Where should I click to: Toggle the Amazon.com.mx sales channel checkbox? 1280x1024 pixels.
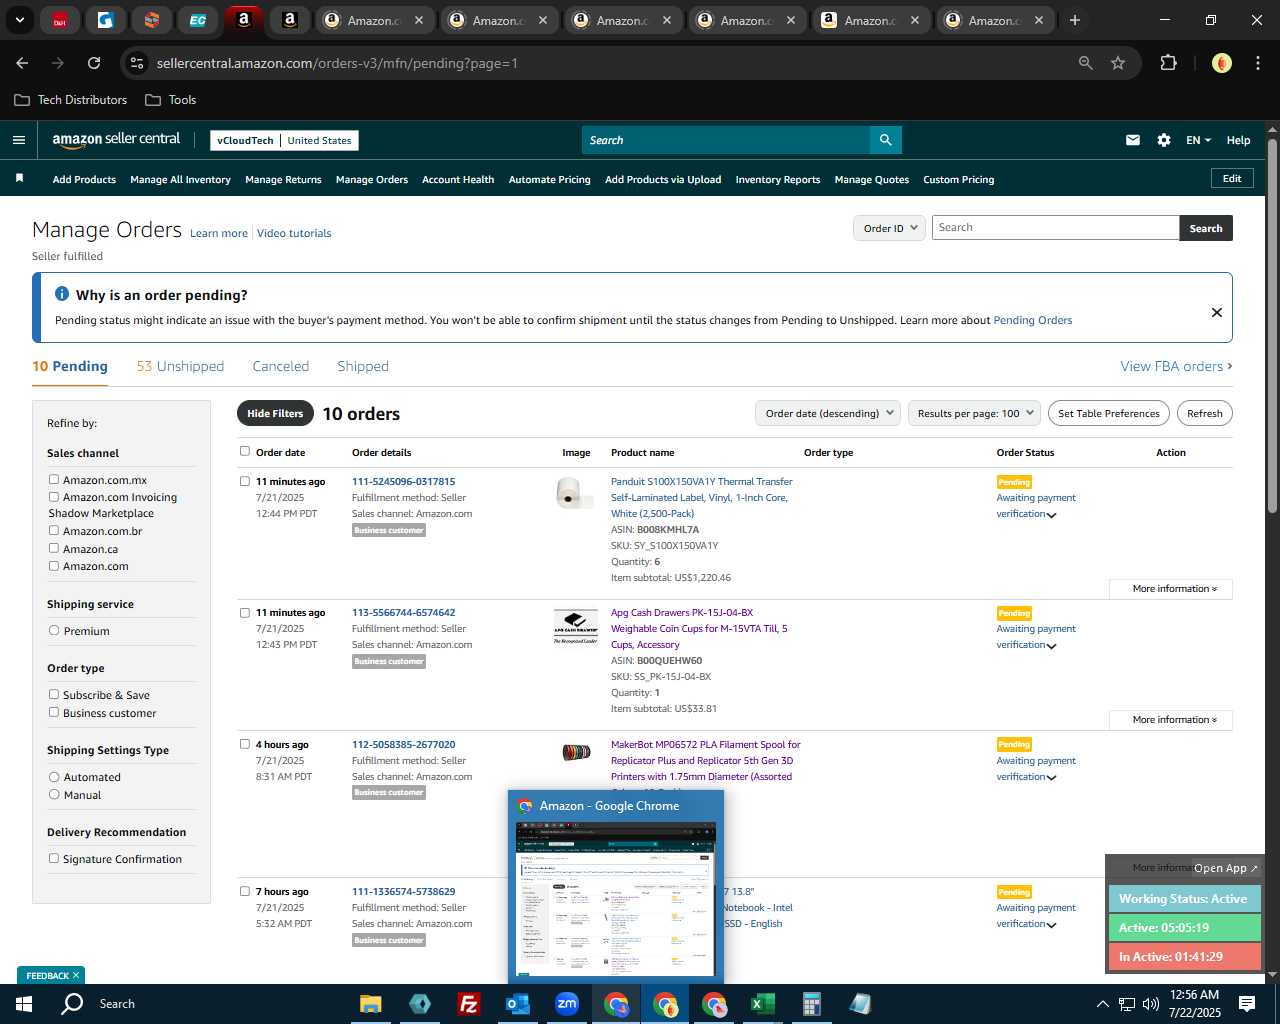pyautogui.click(x=54, y=480)
